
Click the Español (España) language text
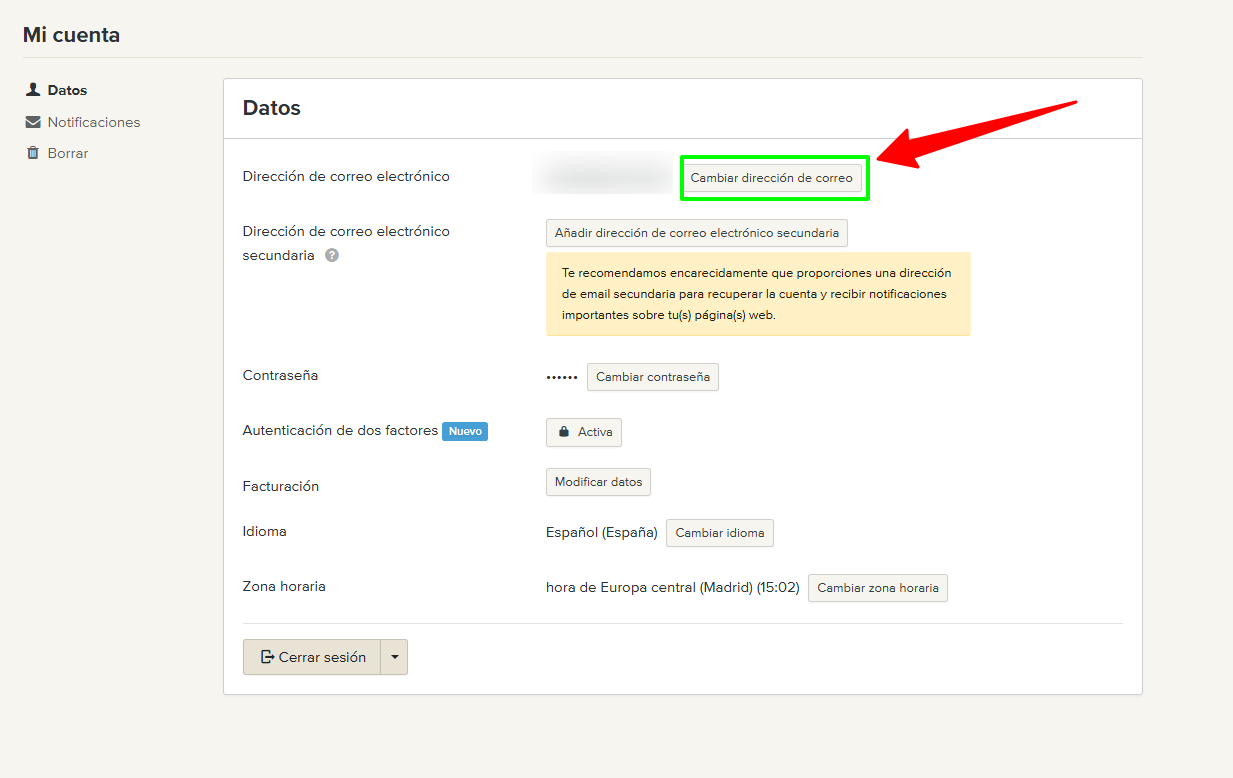click(x=601, y=532)
